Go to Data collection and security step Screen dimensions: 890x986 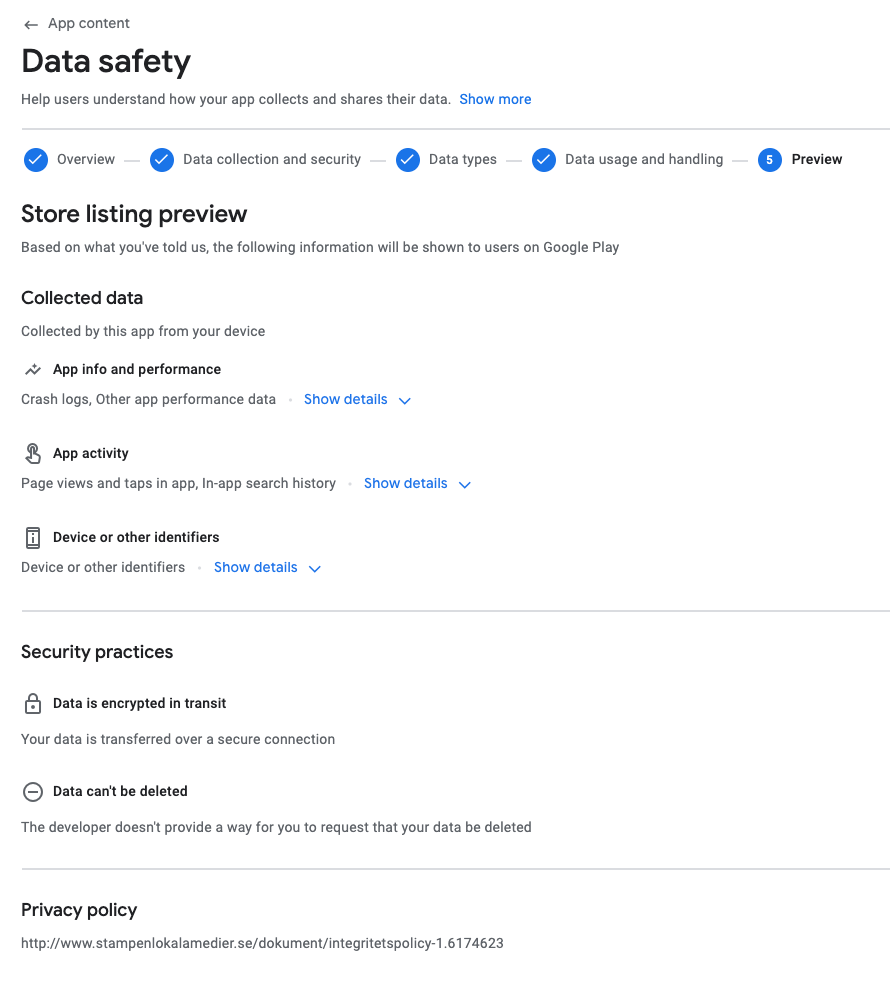[x=272, y=160]
